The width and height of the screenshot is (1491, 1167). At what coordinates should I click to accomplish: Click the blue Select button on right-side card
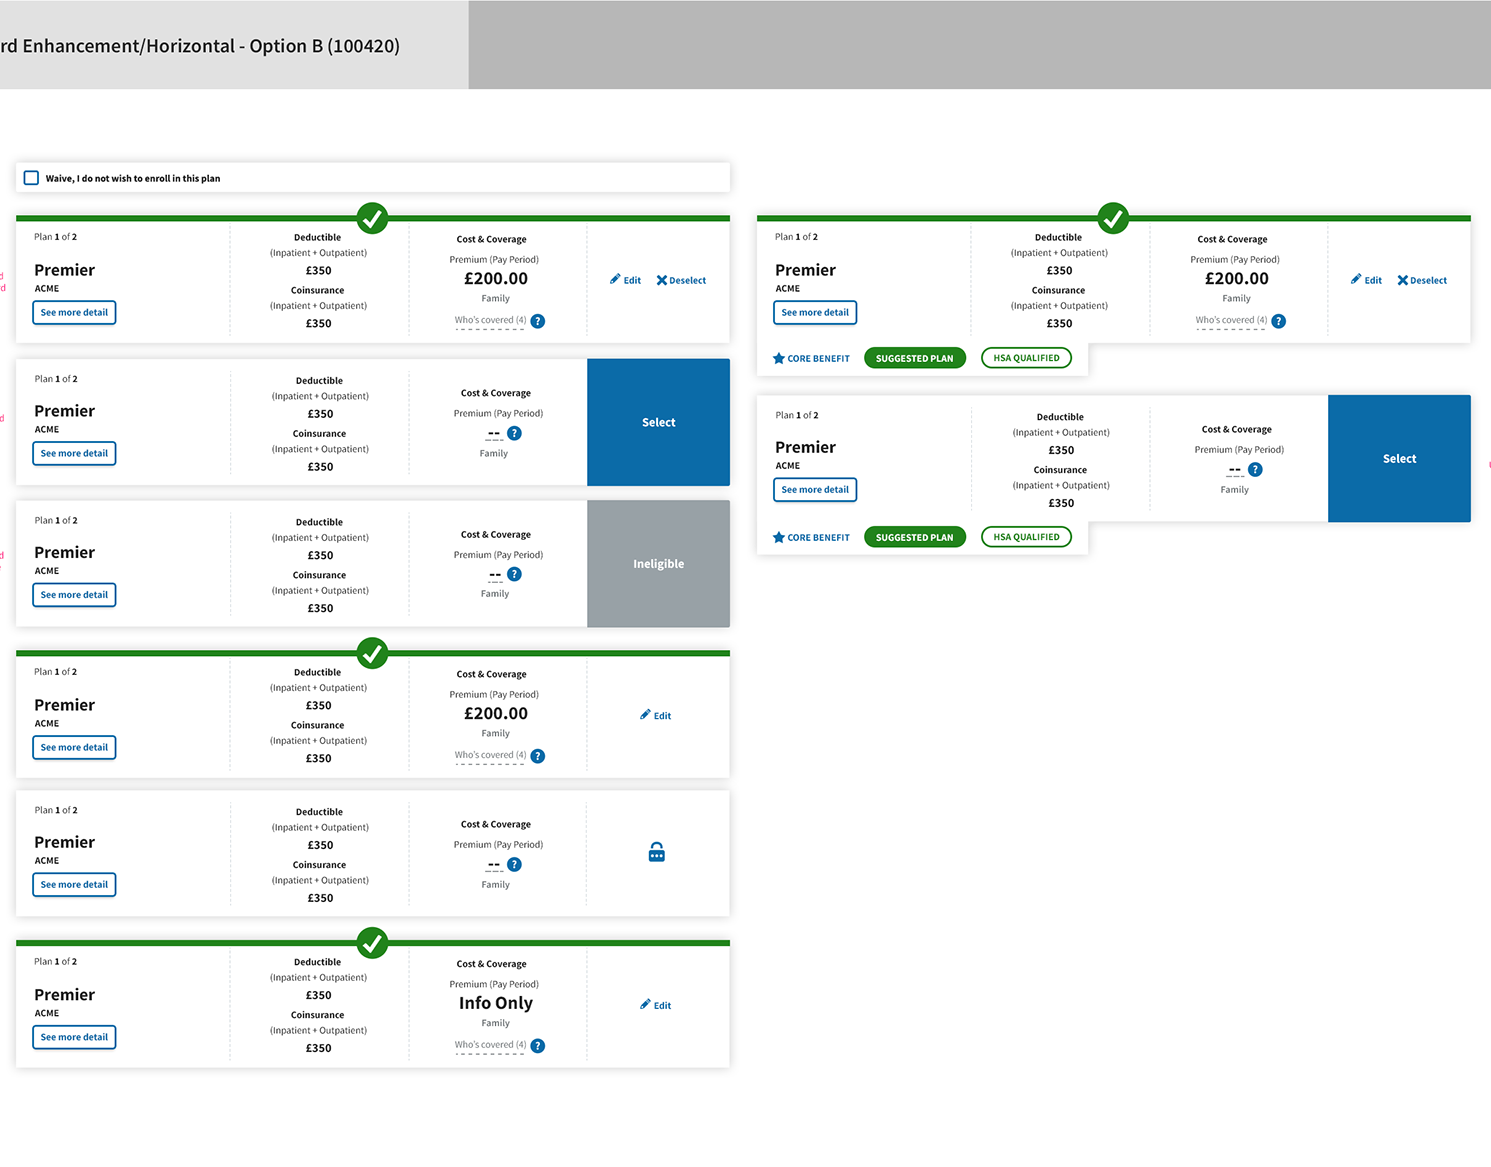pyautogui.click(x=1399, y=458)
